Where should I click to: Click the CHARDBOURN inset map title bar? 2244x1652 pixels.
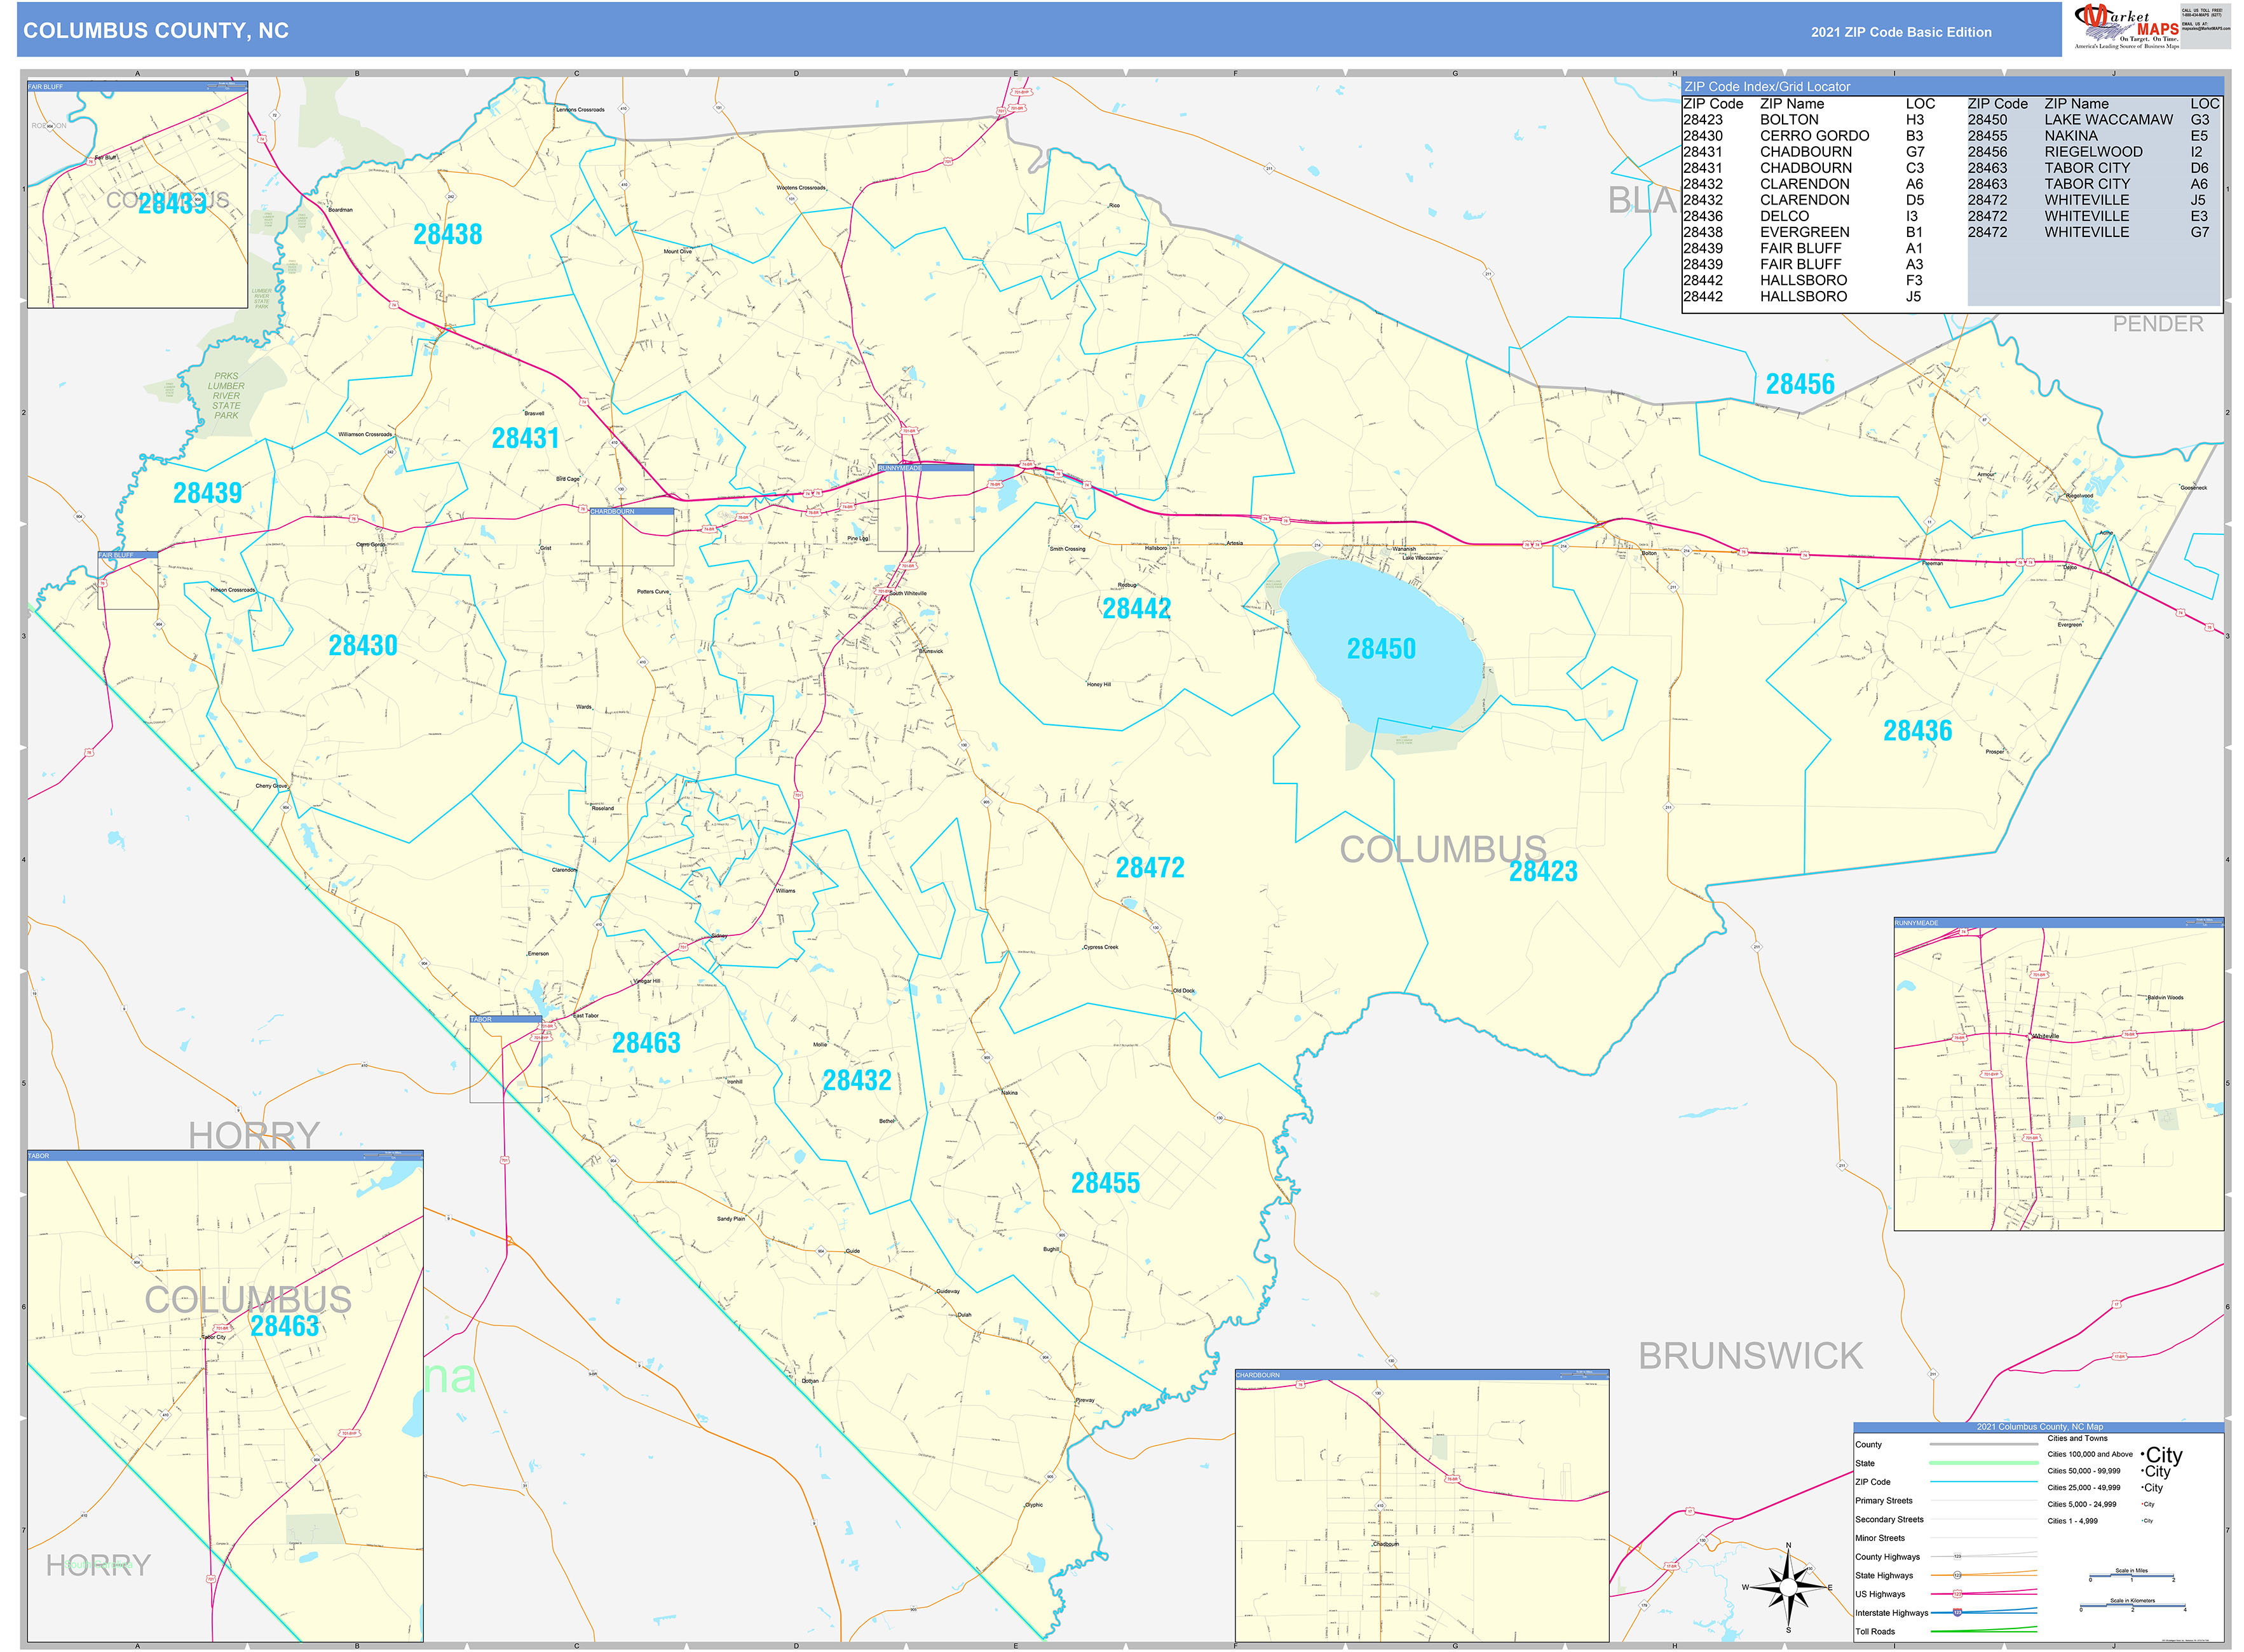1422,1375
